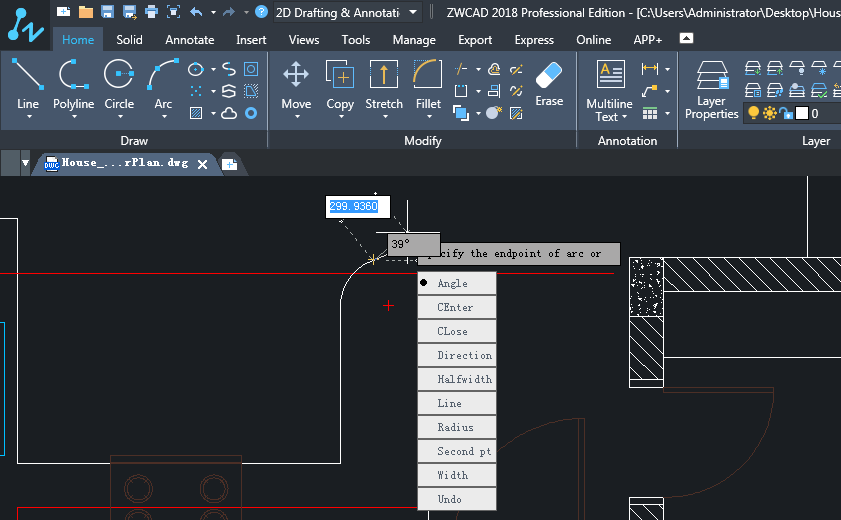Click the Save icon
841x520 pixels.
pyautogui.click(x=107, y=11)
